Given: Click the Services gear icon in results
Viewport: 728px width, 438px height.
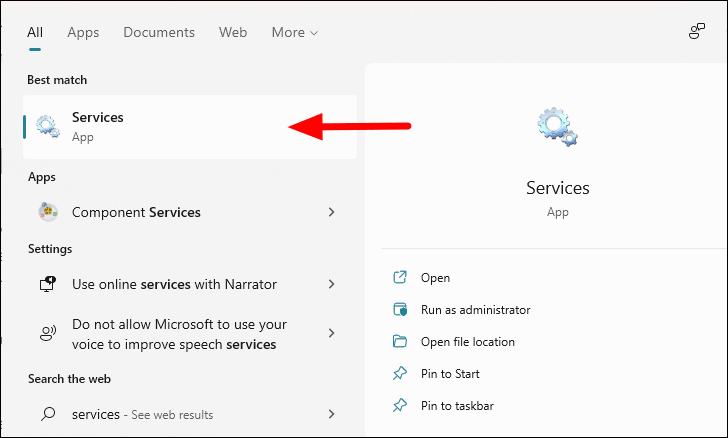Looking at the screenshot, I should (x=48, y=126).
